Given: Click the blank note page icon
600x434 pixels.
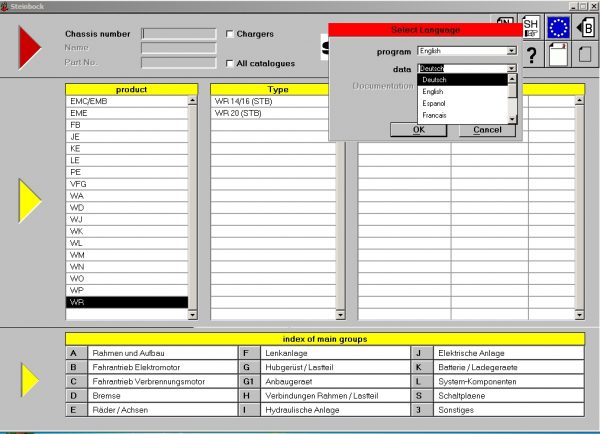Looking at the screenshot, I should coord(558,55).
